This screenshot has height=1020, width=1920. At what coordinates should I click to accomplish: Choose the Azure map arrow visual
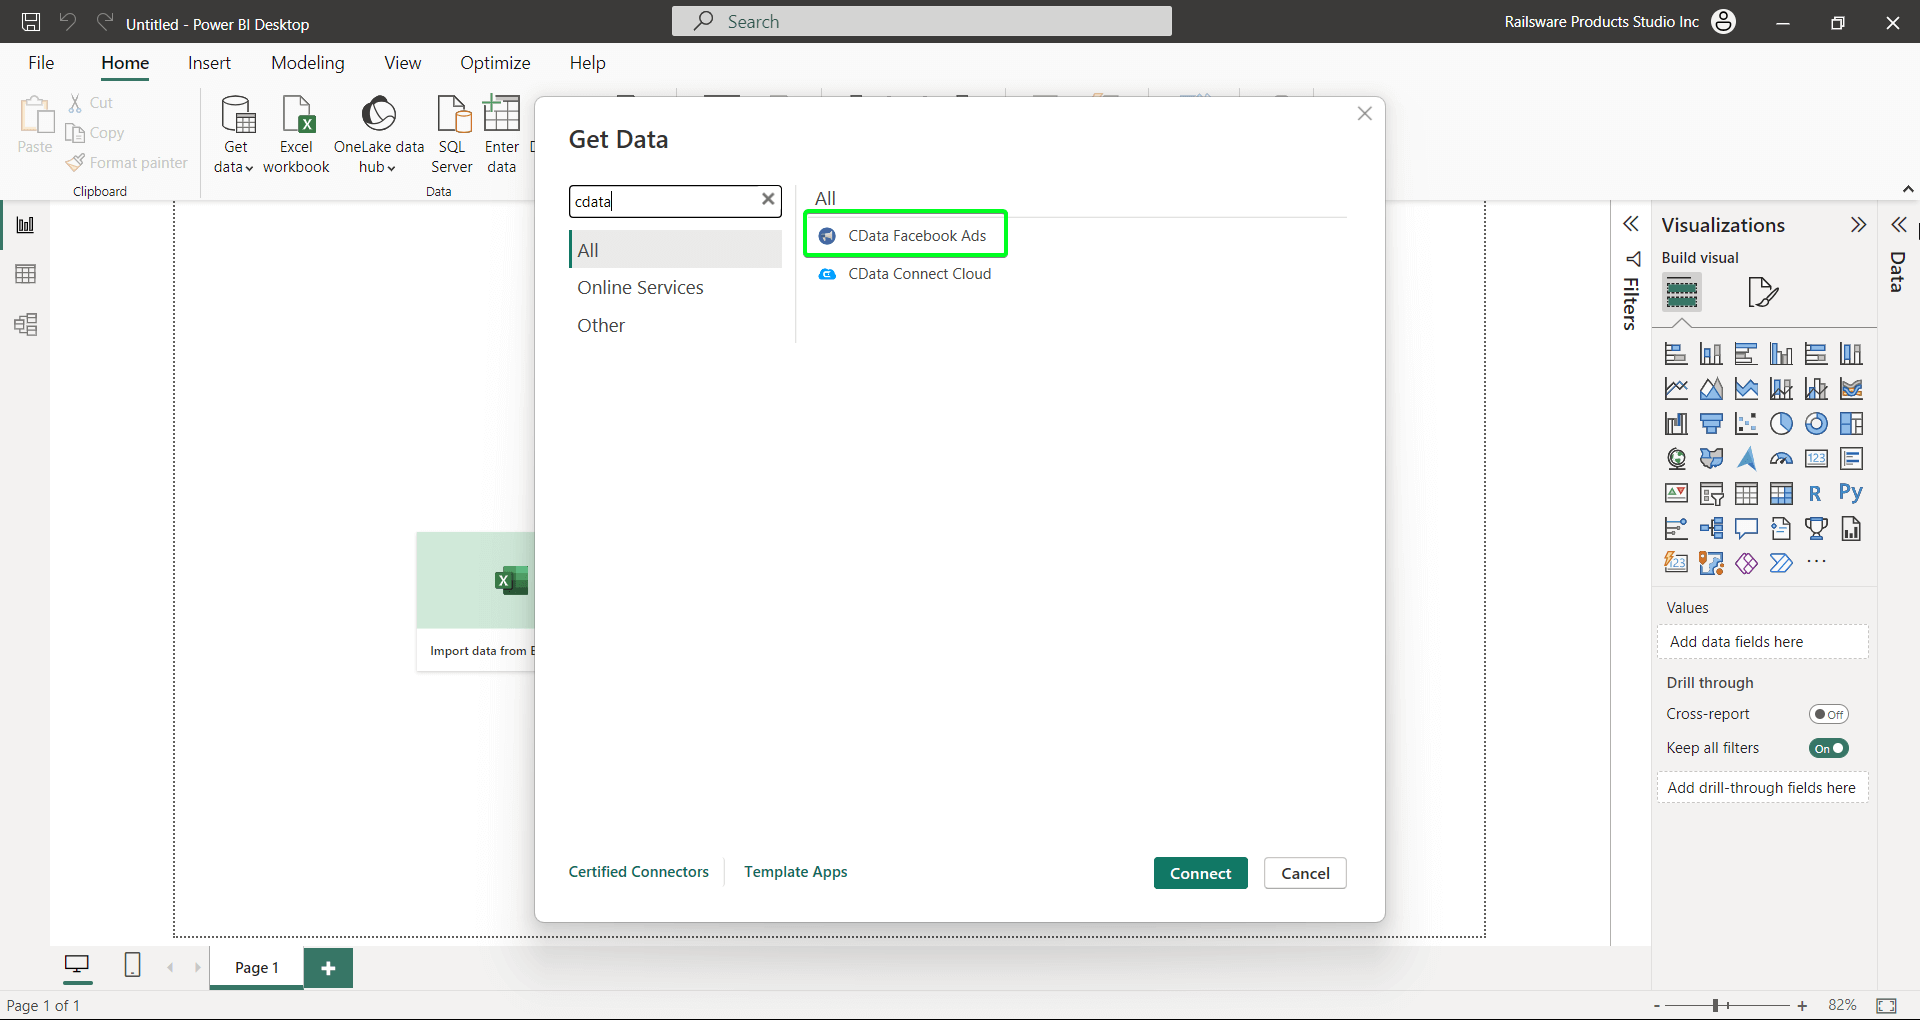tap(1746, 459)
